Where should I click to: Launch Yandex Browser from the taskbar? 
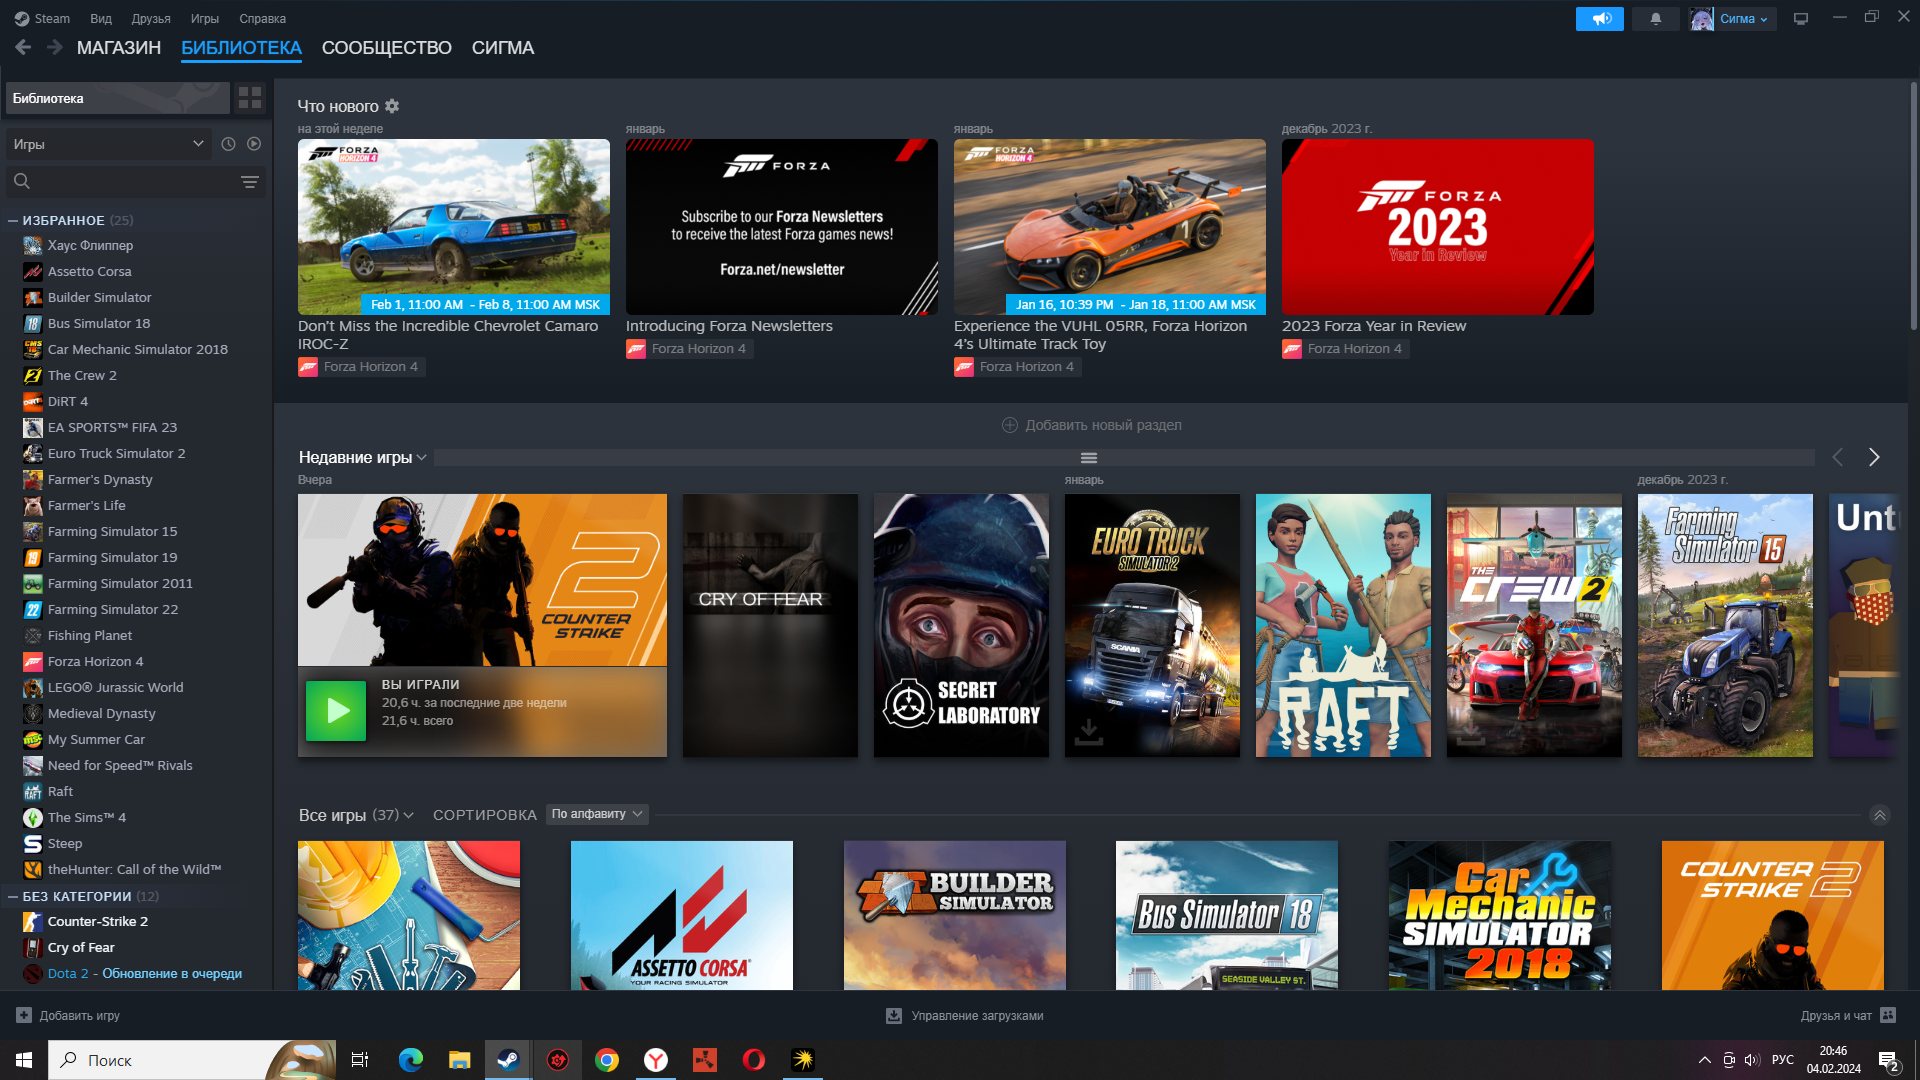pos(655,1060)
